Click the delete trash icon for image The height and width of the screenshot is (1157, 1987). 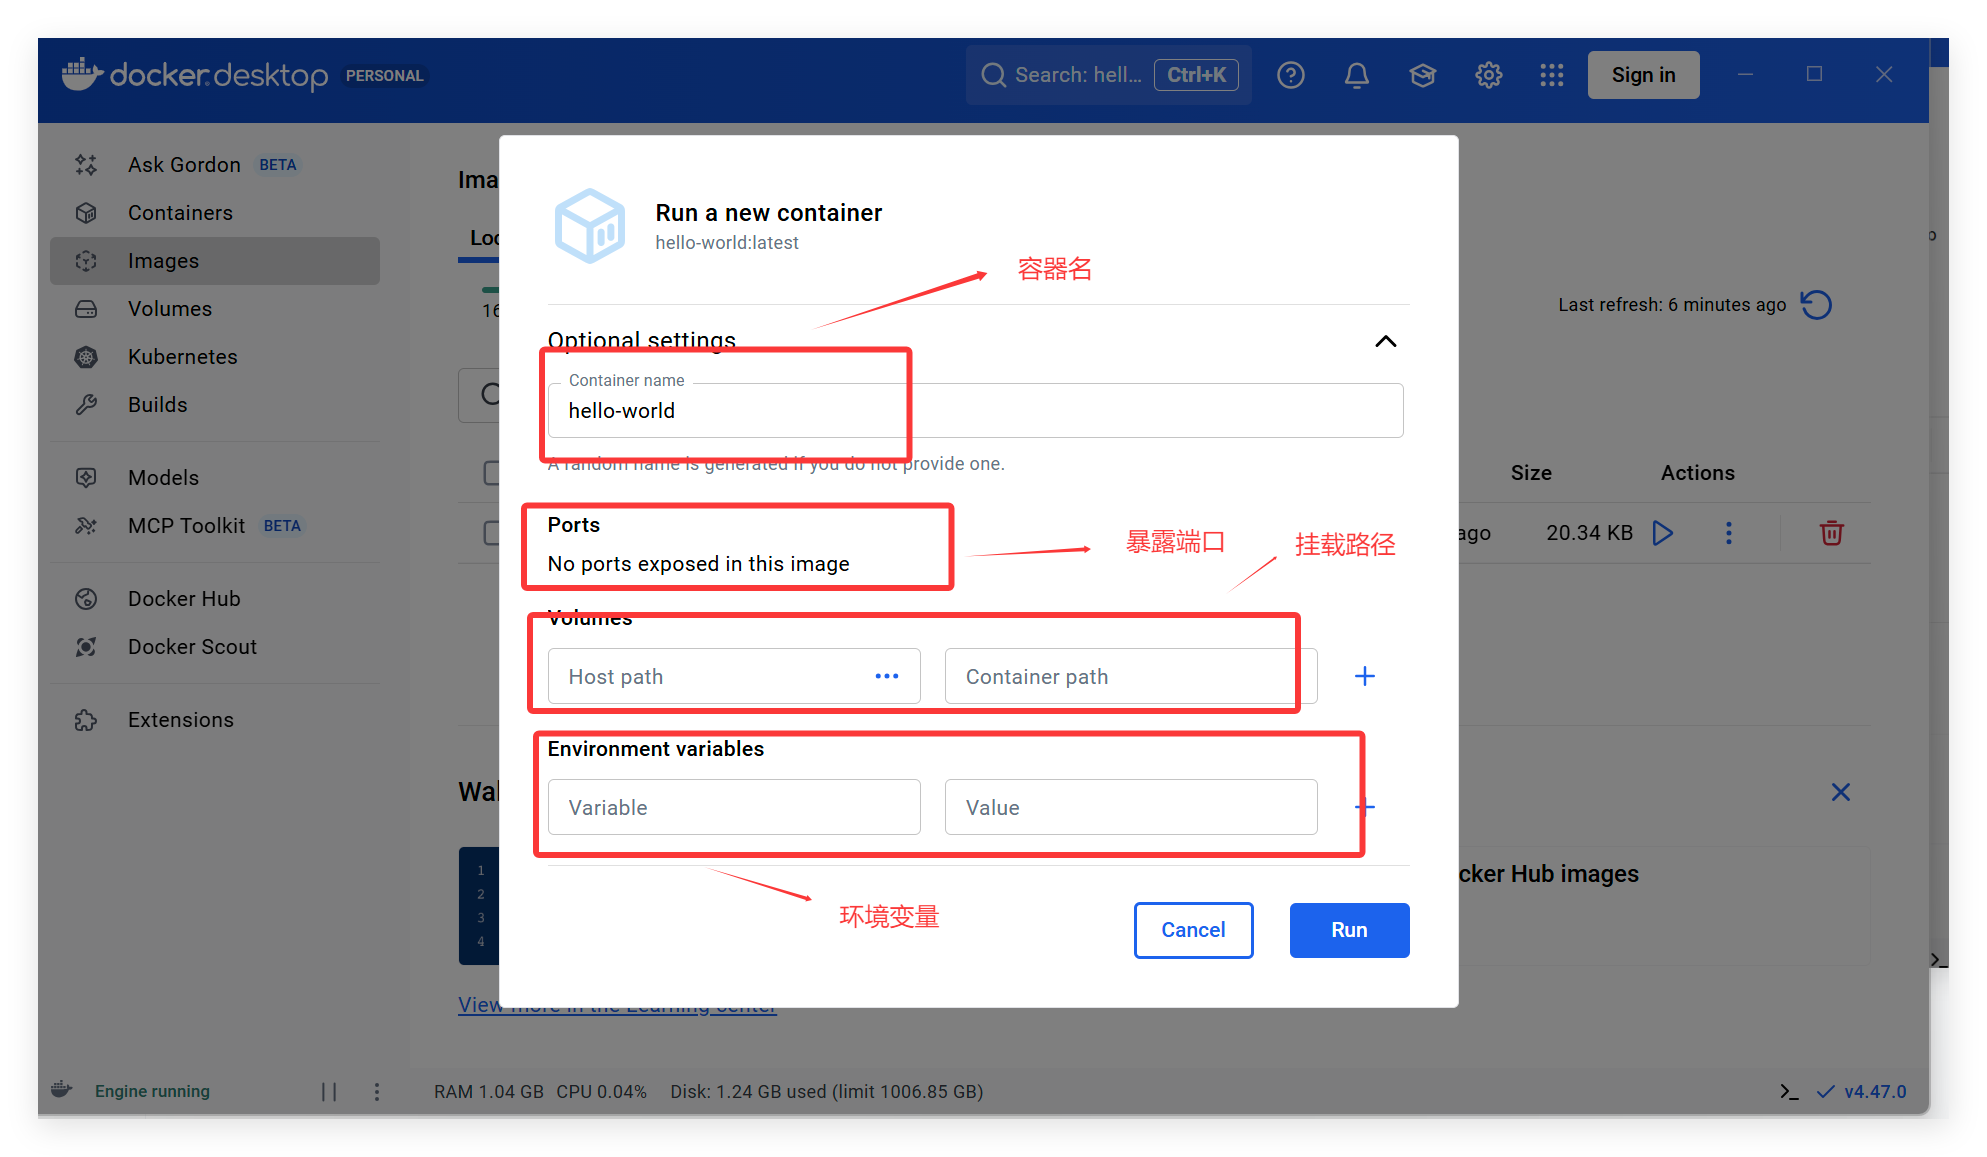[1831, 533]
